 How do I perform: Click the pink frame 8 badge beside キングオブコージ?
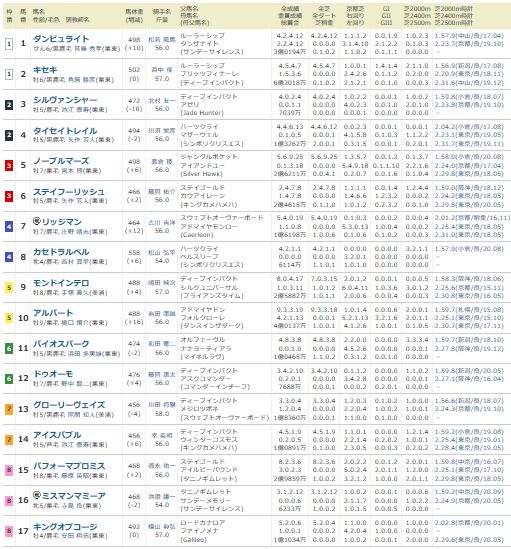click(9, 531)
